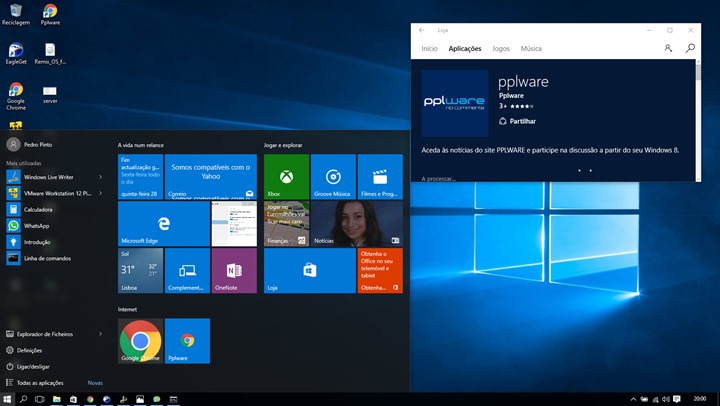Launch Groove Música tile
This screenshot has height=406, width=720.
click(333, 176)
